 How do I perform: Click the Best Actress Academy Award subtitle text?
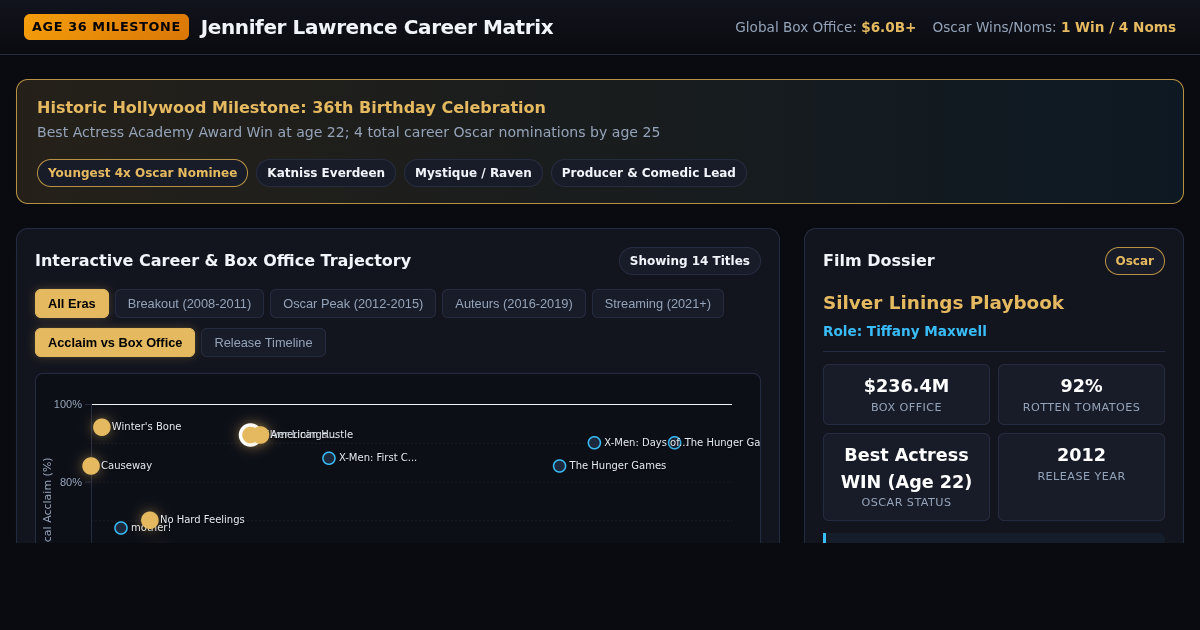(x=348, y=132)
